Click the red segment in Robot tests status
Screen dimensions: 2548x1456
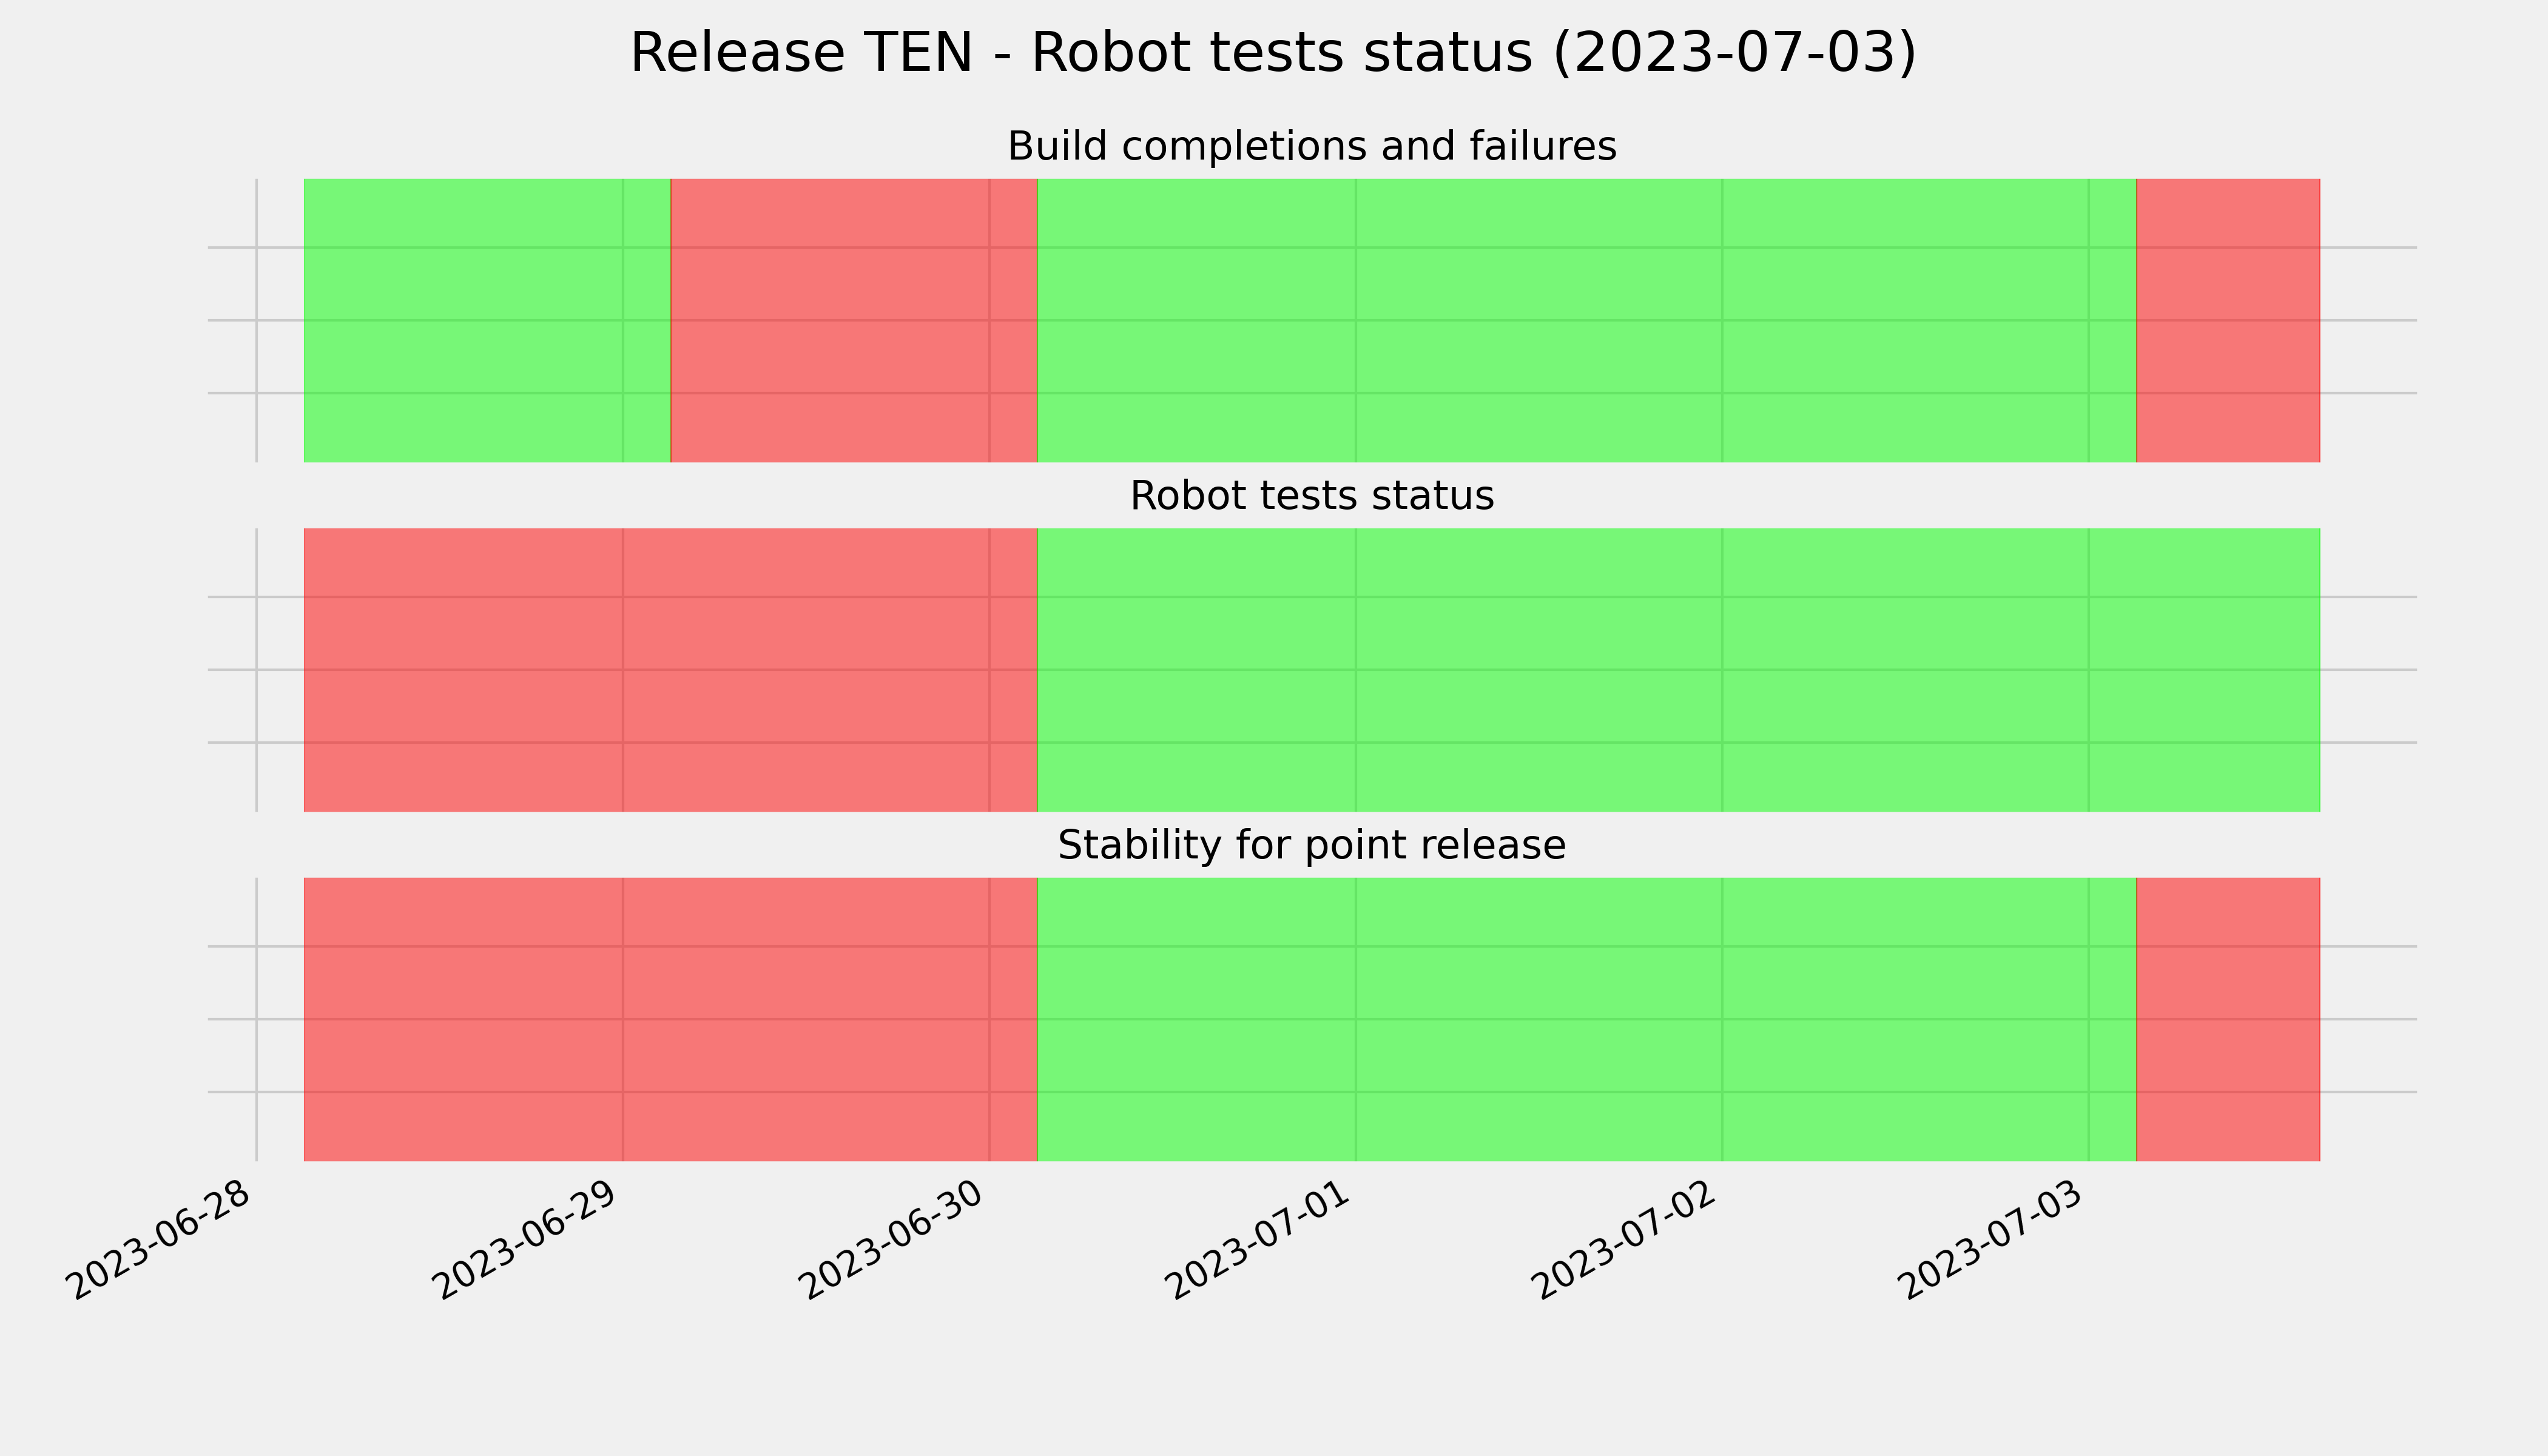pos(671,670)
